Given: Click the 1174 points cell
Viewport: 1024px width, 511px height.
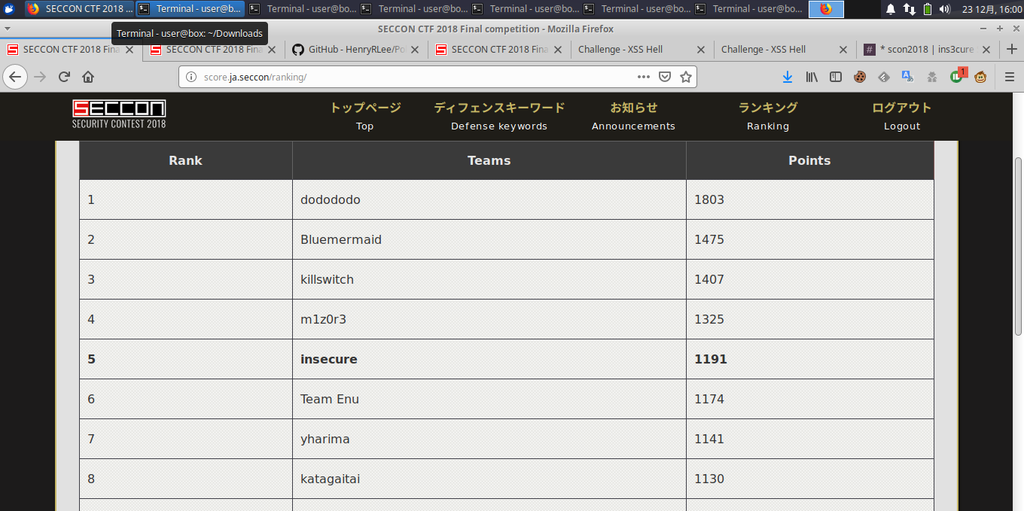Looking at the screenshot, I should click(810, 399).
